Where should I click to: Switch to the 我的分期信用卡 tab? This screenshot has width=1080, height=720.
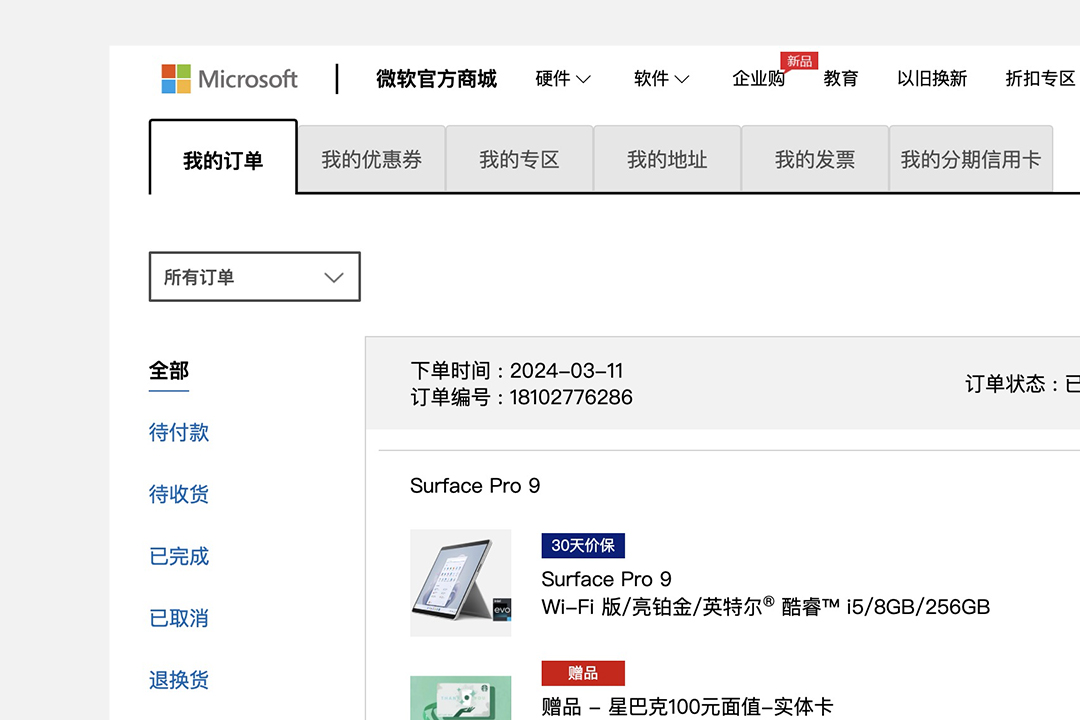[x=970, y=159]
